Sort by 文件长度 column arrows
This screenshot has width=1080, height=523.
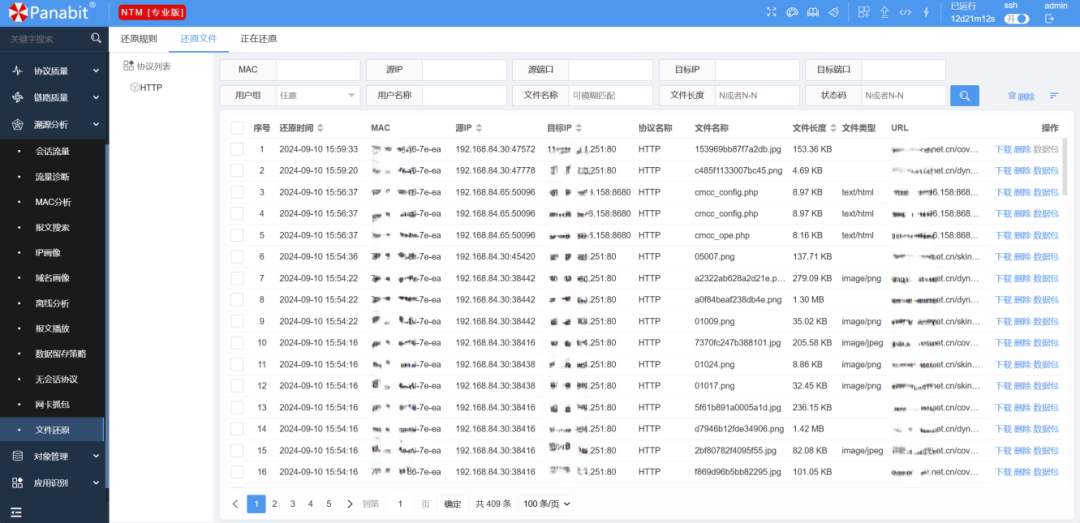tap(833, 128)
